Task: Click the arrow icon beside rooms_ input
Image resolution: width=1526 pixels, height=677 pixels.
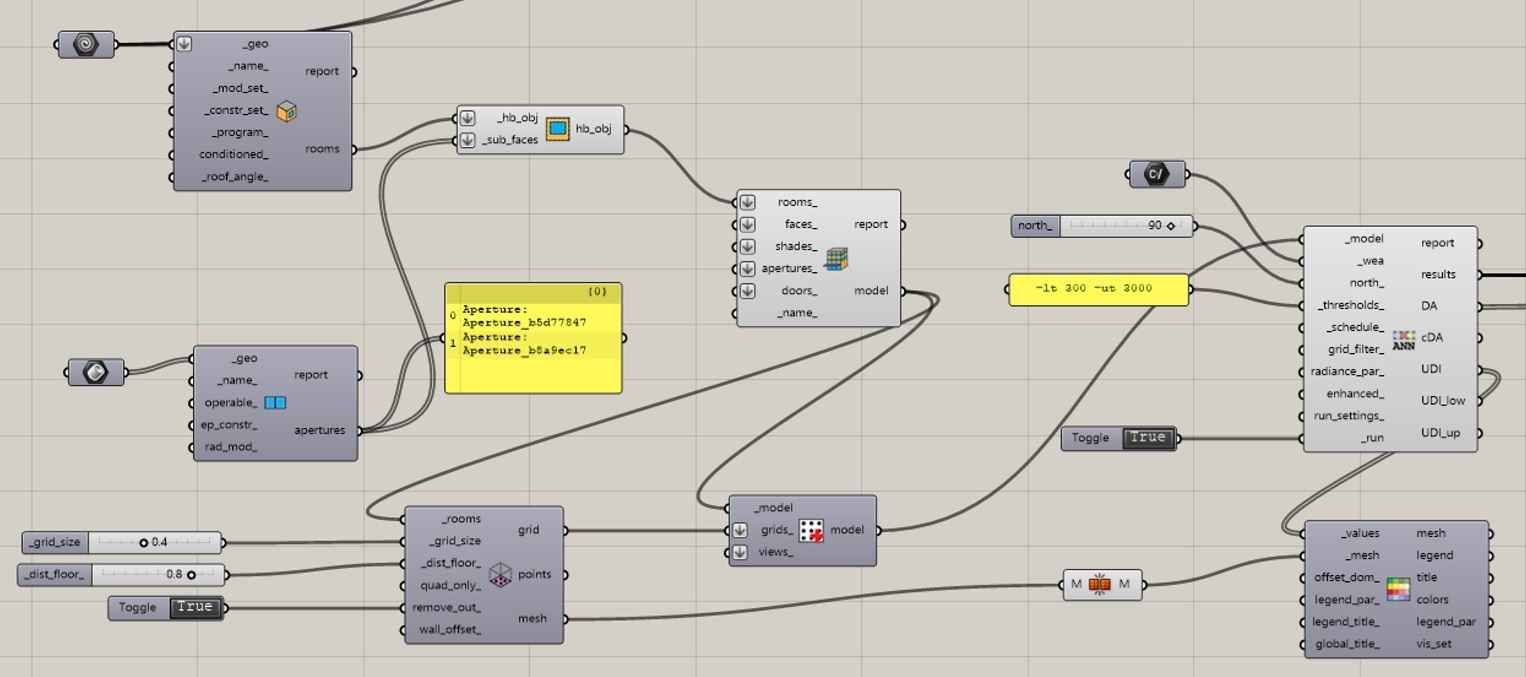Action: coord(747,202)
